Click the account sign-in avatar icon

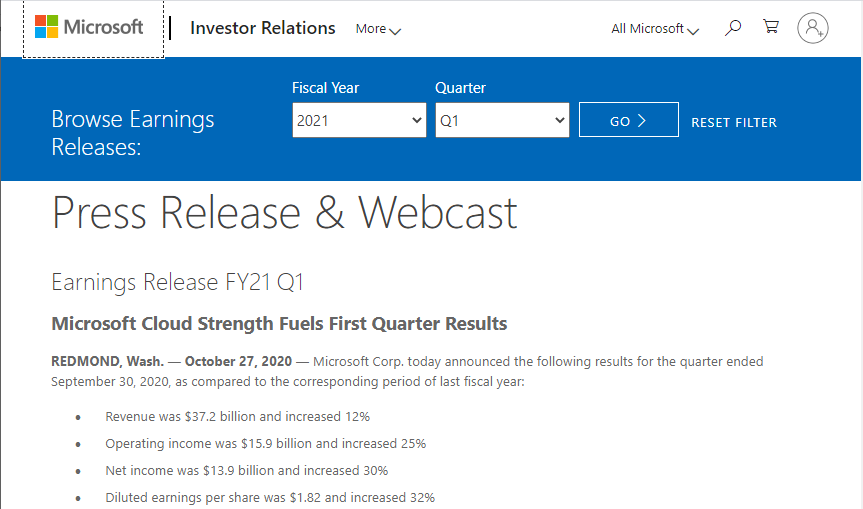(813, 28)
